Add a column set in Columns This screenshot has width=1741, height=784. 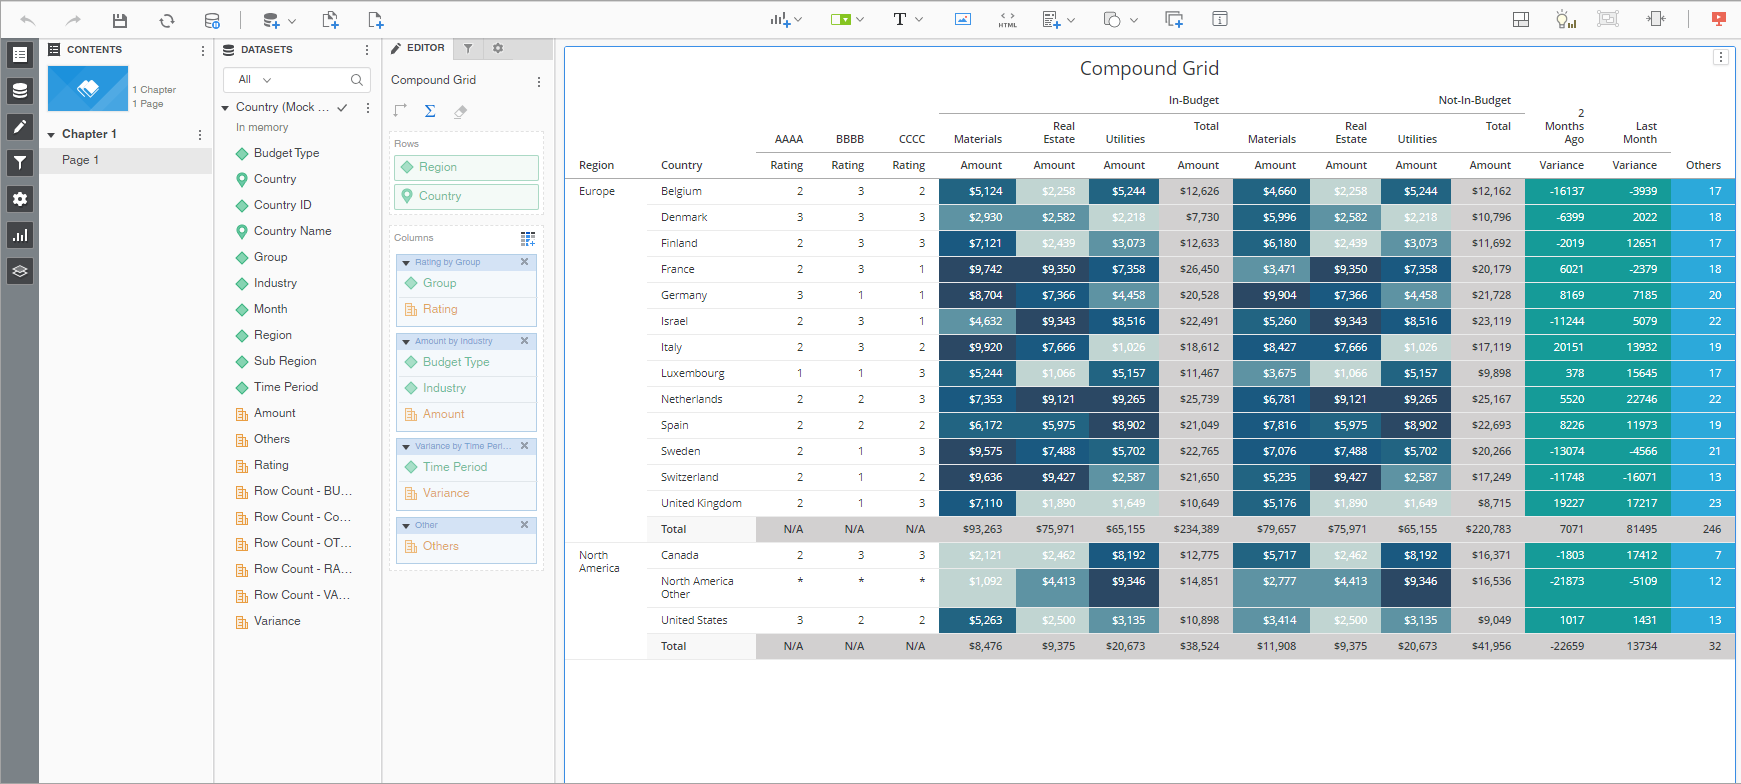click(x=527, y=238)
